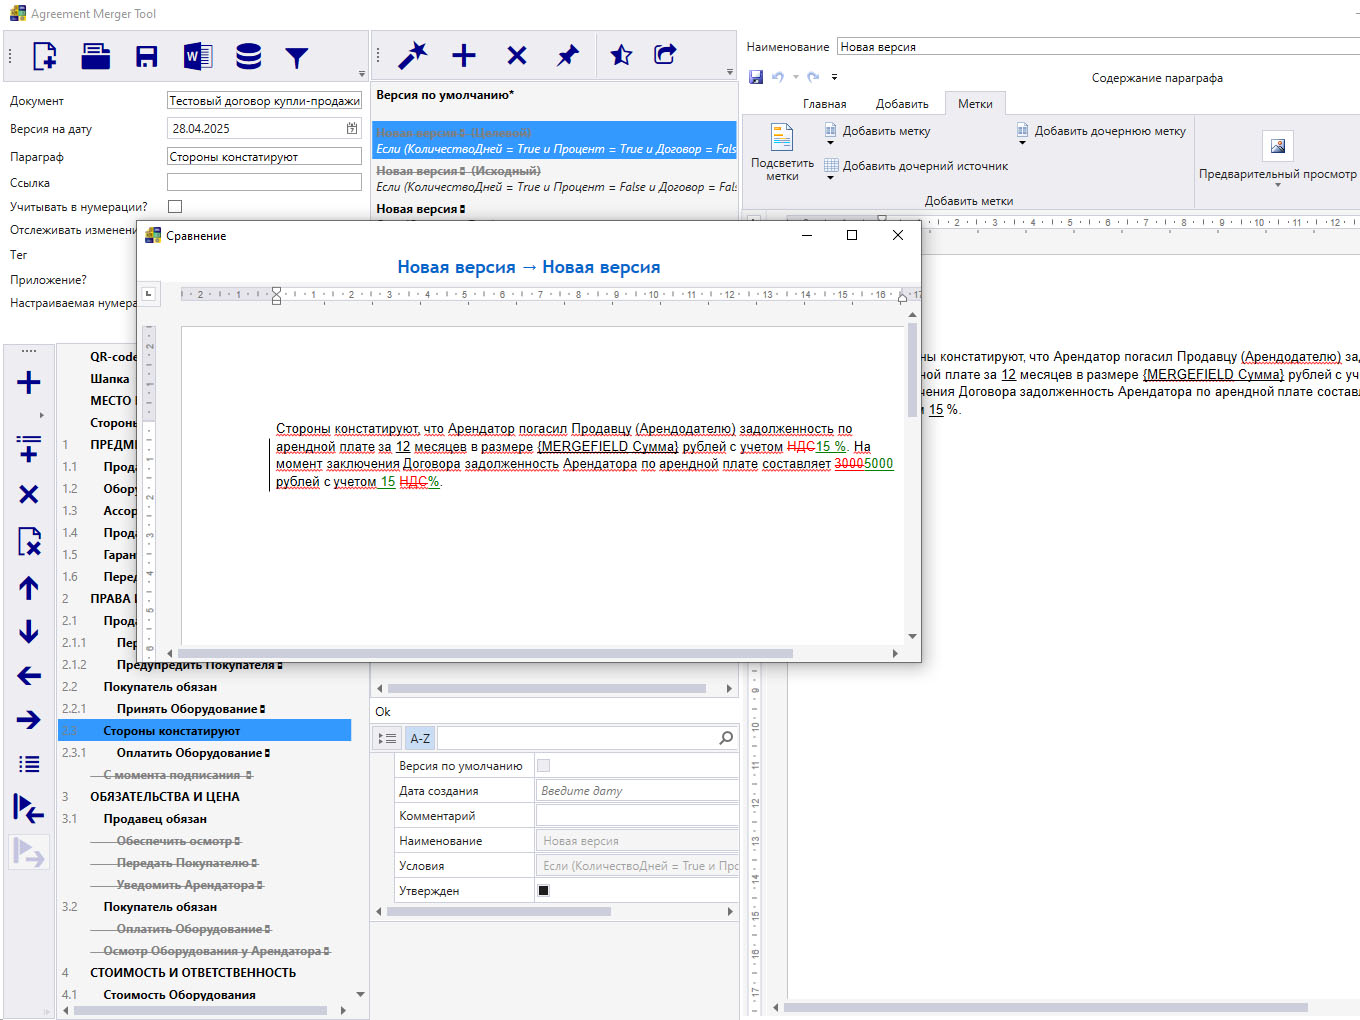
Task: Toggle the 'Утвержден' checkbox
Action: click(x=544, y=891)
